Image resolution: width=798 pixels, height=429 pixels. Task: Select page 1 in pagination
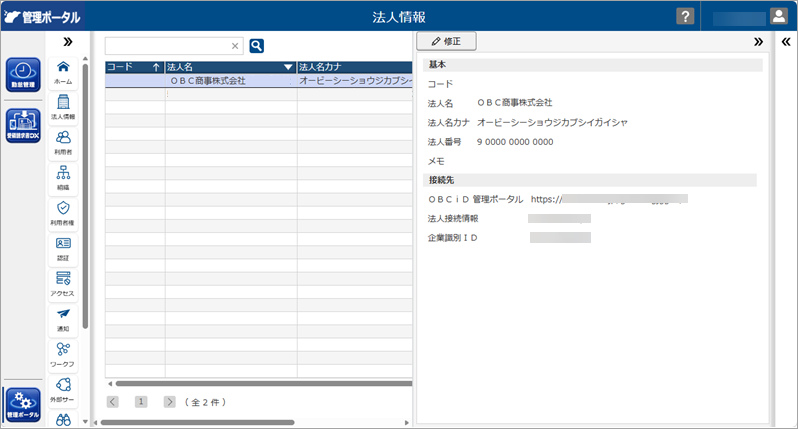coord(141,402)
